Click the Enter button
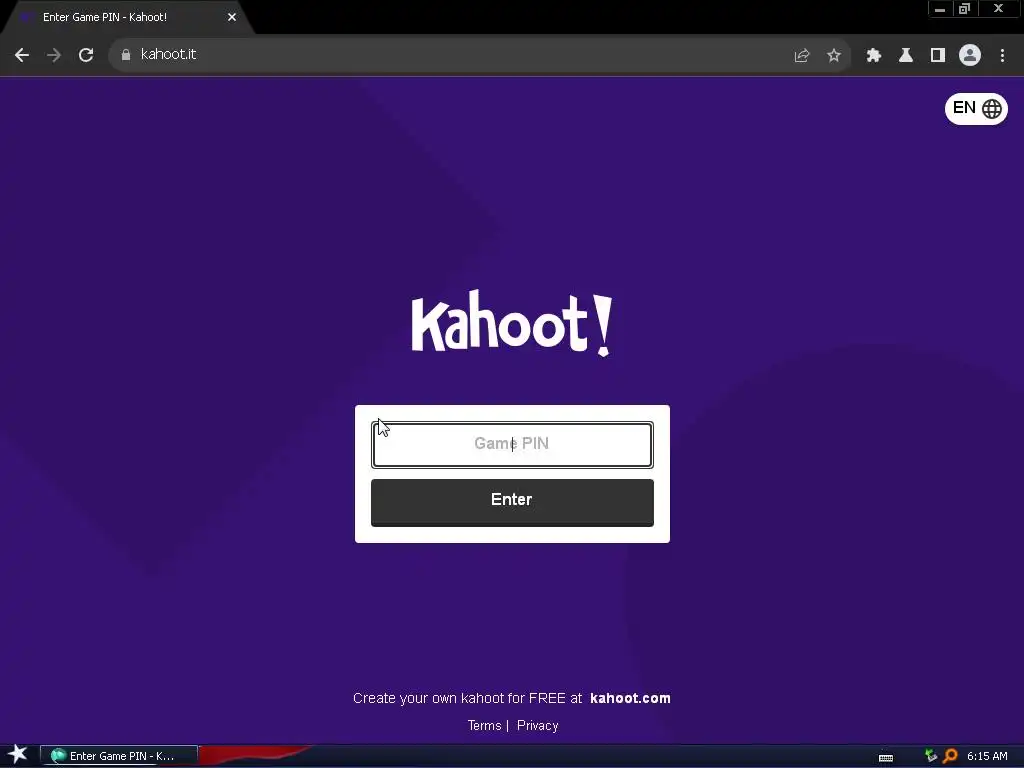The height and width of the screenshot is (768, 1024). tap(512, 502)
